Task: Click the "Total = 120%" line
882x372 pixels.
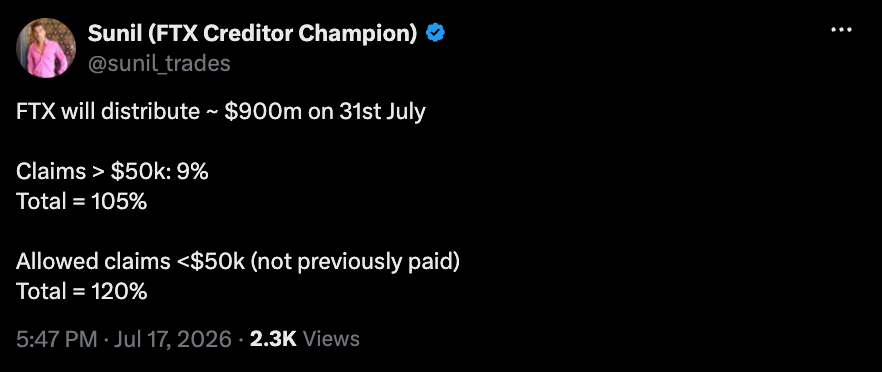Action: 82,292
